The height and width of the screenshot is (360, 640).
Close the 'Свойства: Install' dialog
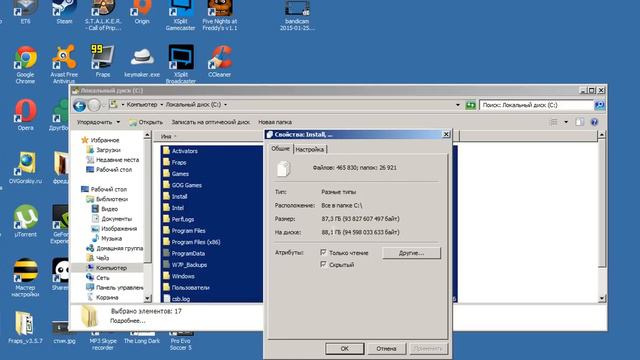(x=446, y=134)
